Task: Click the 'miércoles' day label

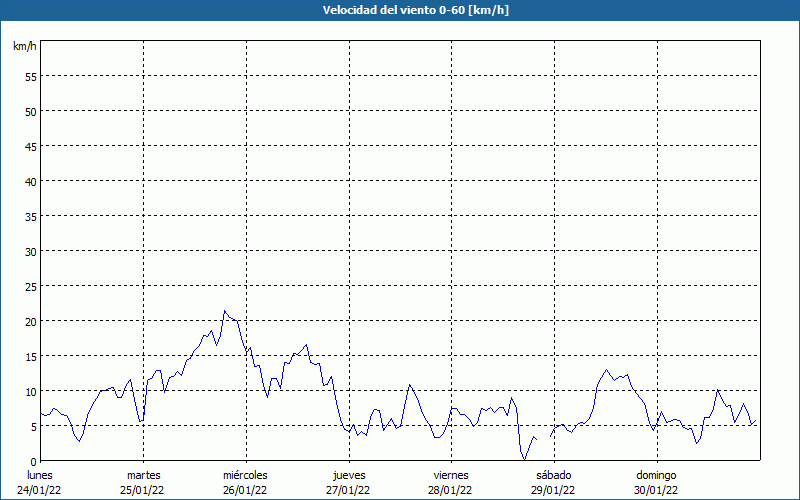Action: [245, 475]
